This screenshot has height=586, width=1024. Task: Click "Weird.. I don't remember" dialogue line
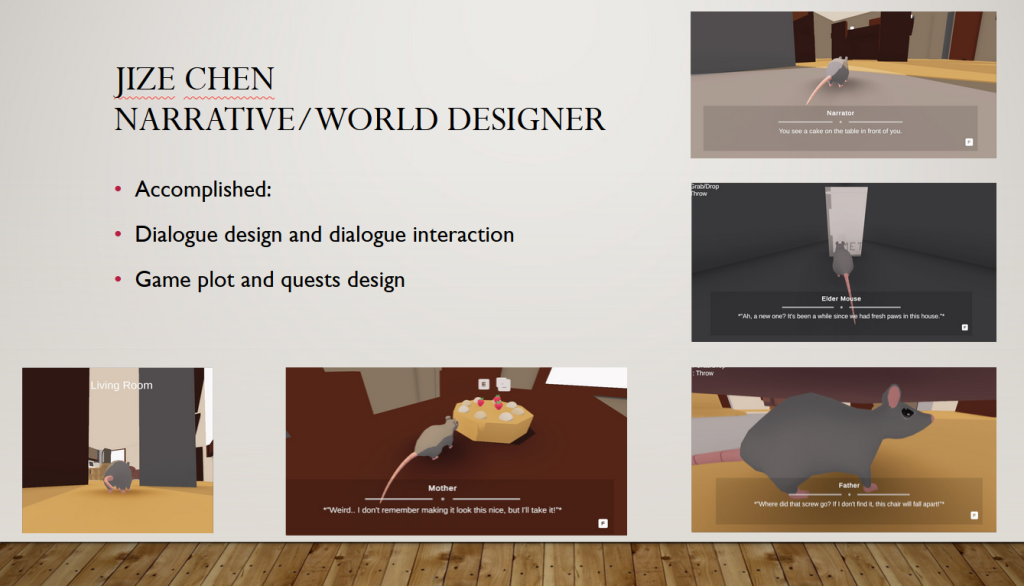tap(442, 510)
